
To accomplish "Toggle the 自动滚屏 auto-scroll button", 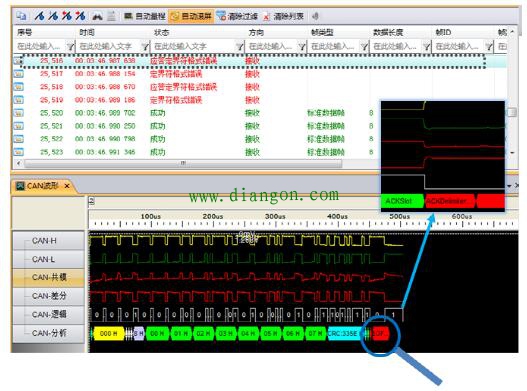I will coord(191,16).
